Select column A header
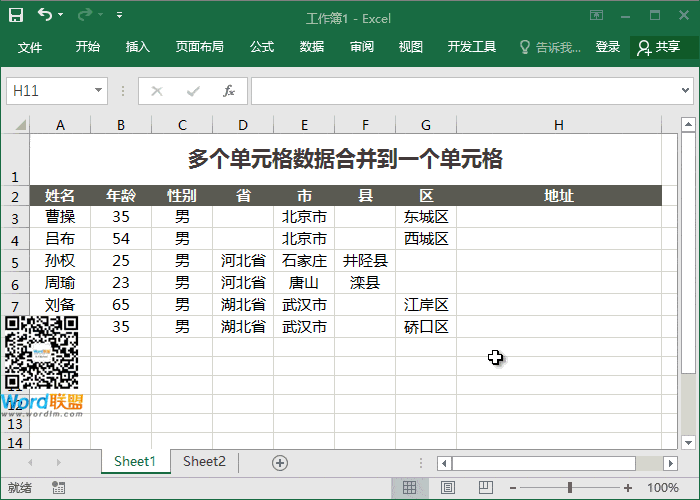Screen dimensions: 700x500 click(x=60, y=125)
